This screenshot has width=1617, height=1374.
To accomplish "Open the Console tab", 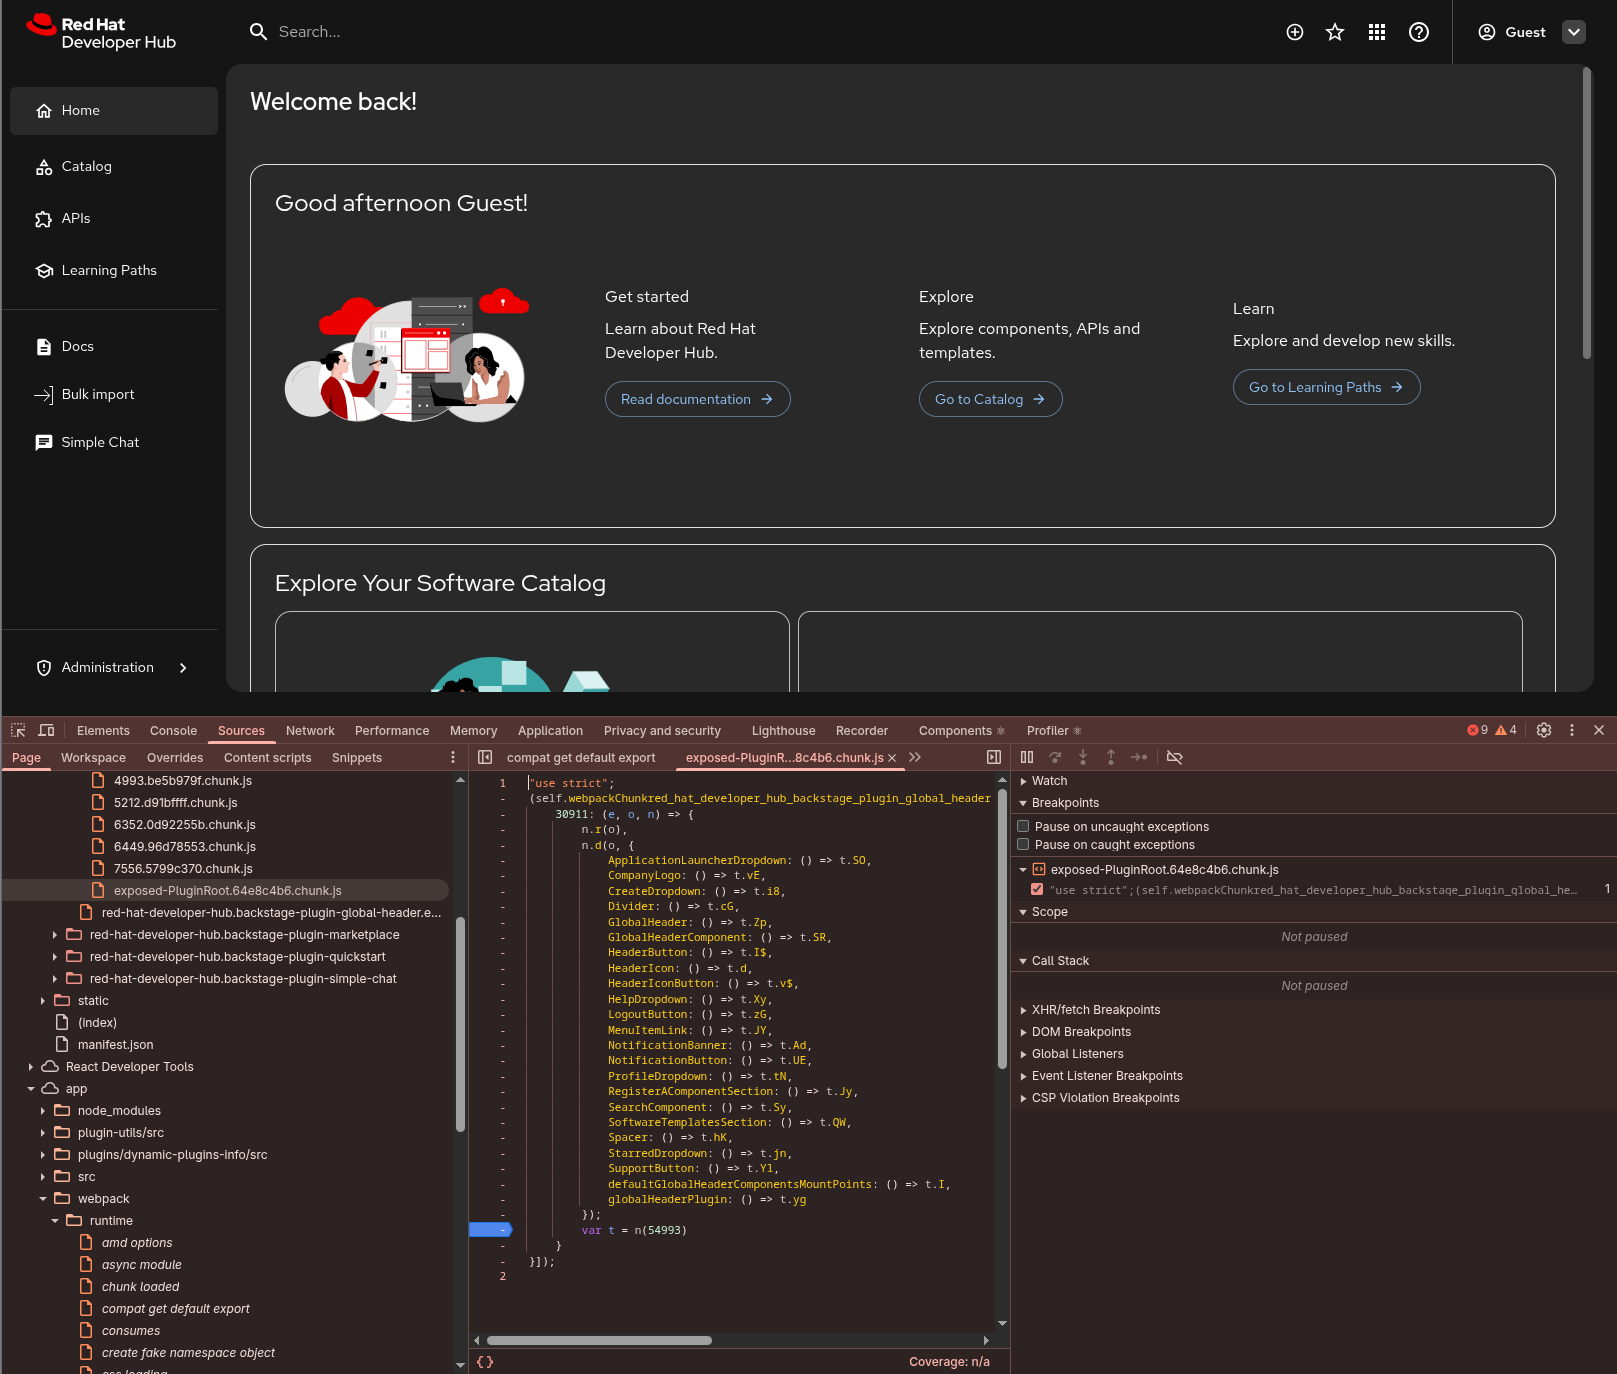I will tap(173, 731).
